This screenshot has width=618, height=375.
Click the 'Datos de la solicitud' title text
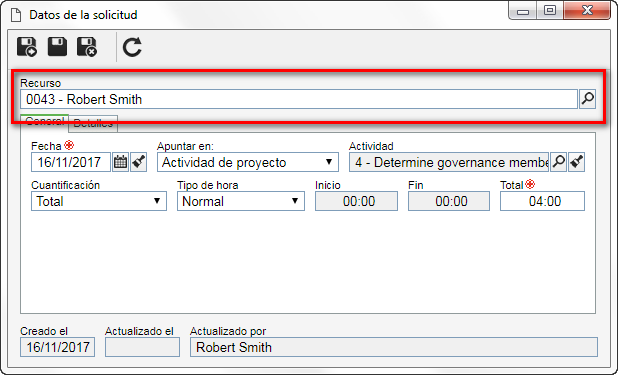(83, 15)
